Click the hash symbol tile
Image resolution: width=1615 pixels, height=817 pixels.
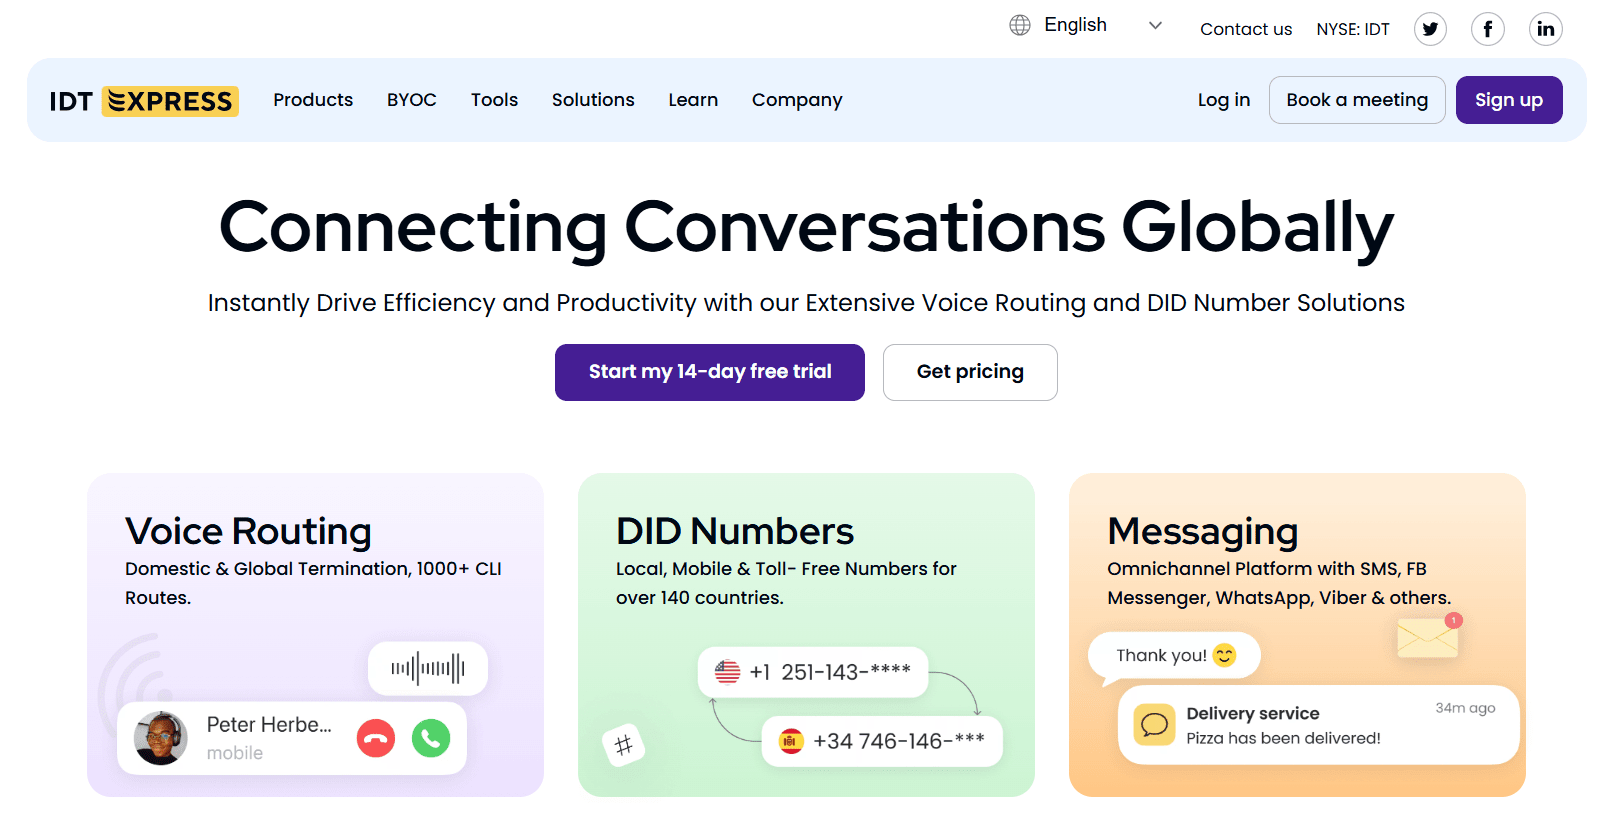624,745
